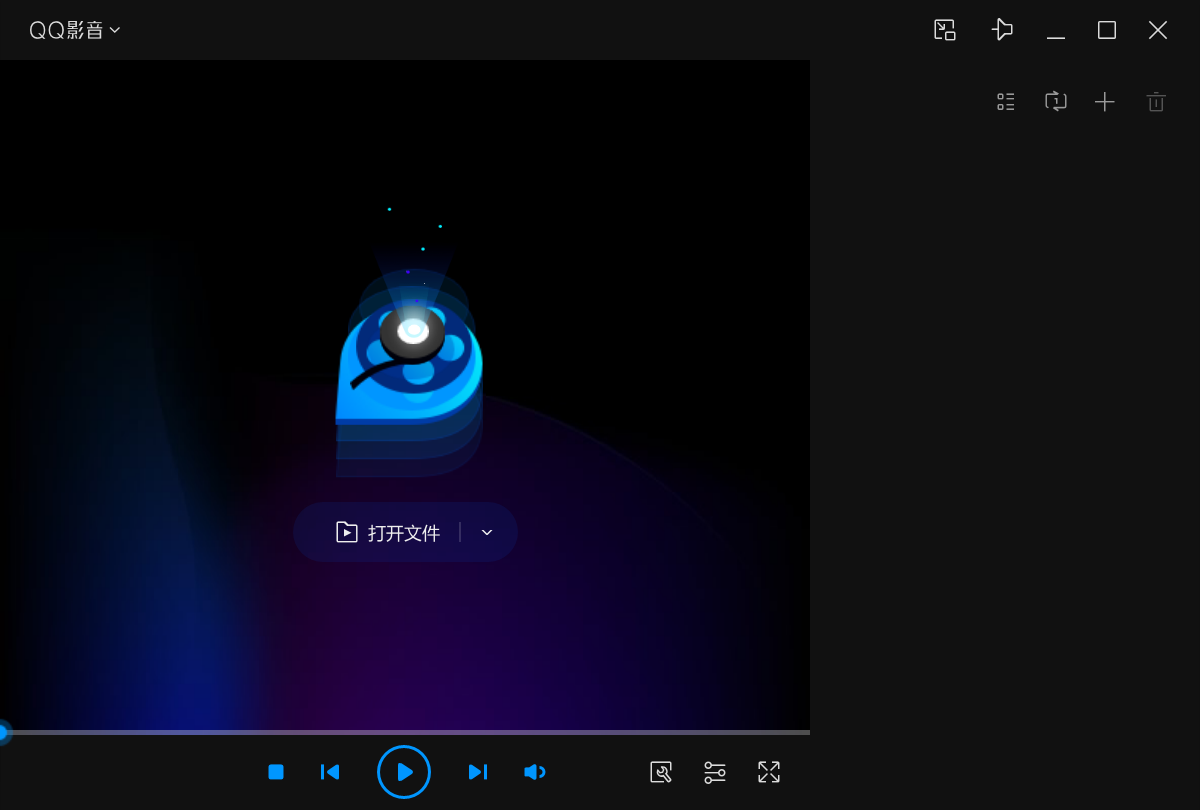Viewport: 1200px width, 810px height.
Task: Switch to mini player mode
Action: click(x=944, y=30)
